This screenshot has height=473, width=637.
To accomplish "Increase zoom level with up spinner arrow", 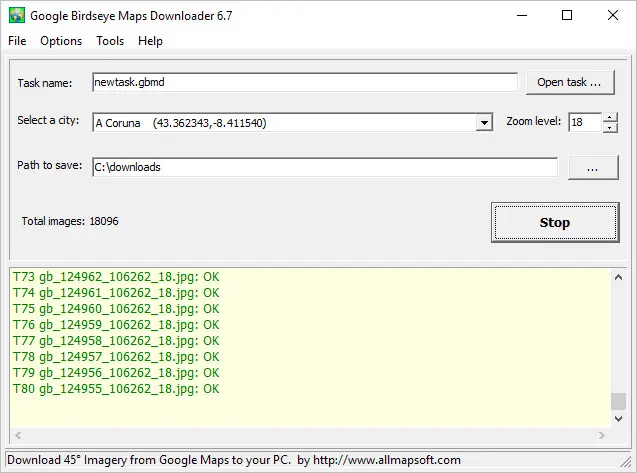I will point(610,117).
